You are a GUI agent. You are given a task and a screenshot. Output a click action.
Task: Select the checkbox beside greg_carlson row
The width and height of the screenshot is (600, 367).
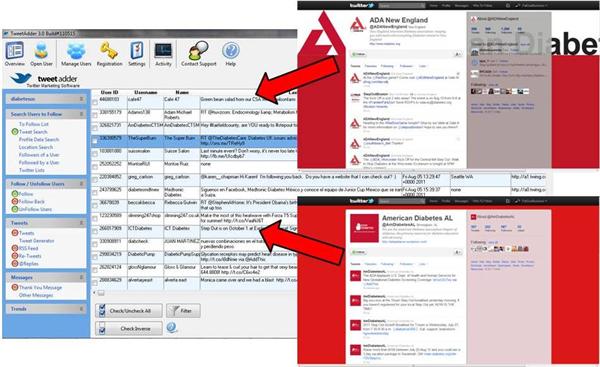(x=95, y=180)
